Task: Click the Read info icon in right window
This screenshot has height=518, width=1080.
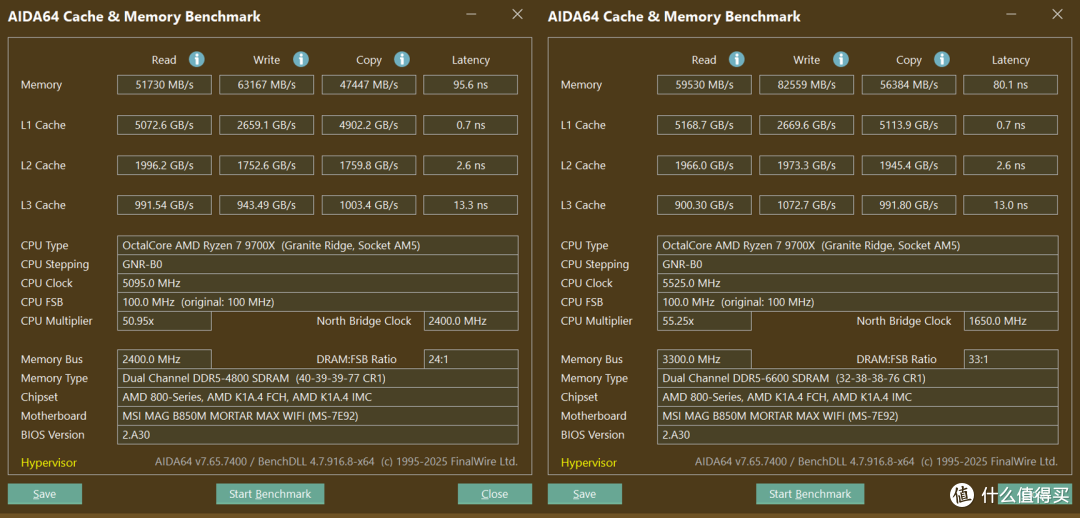Action: (737, 60)
